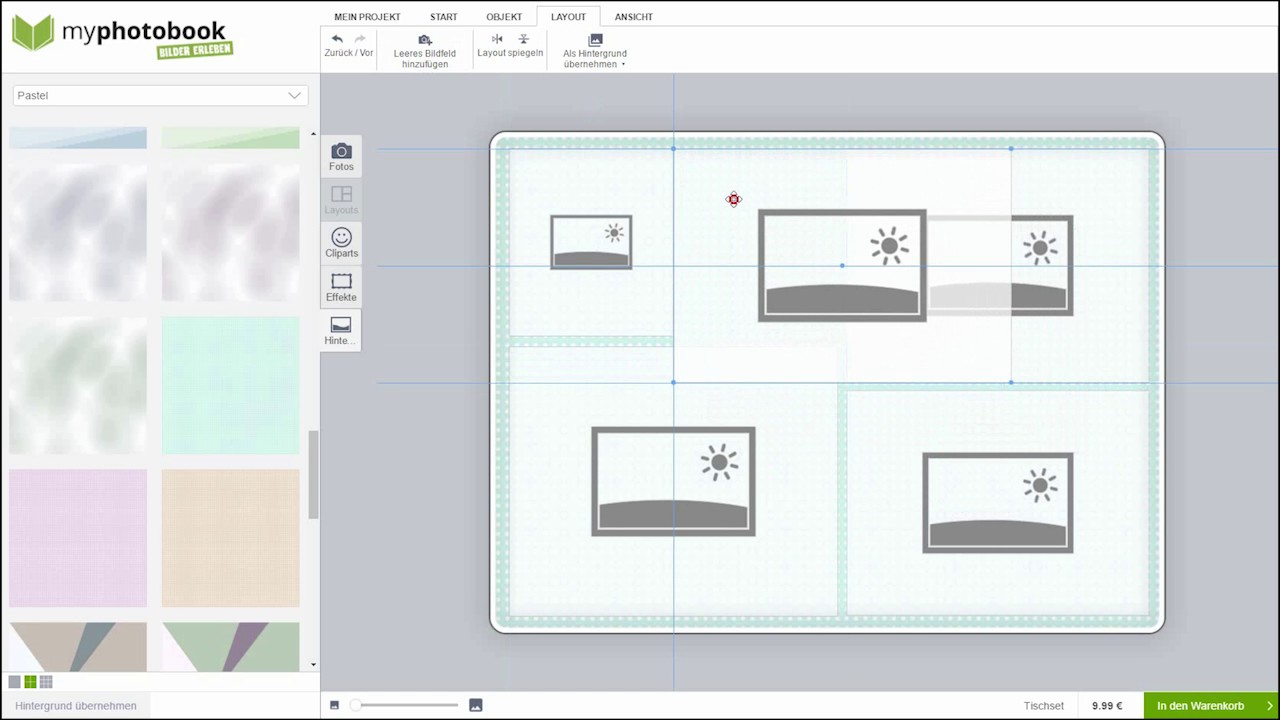Click the red rotate handle on canvas
The image size is (1280, 720).
click(734, 200)
